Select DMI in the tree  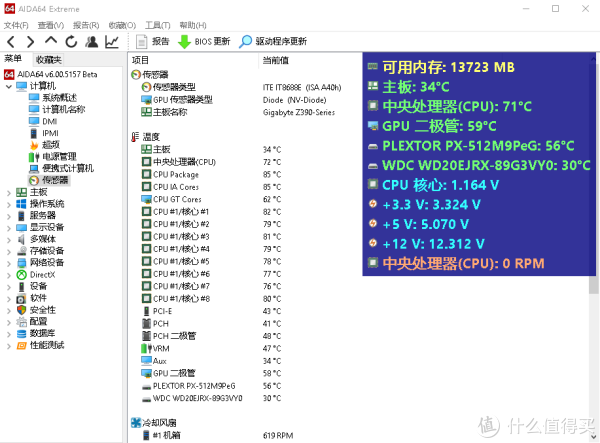tap(50, 121)
